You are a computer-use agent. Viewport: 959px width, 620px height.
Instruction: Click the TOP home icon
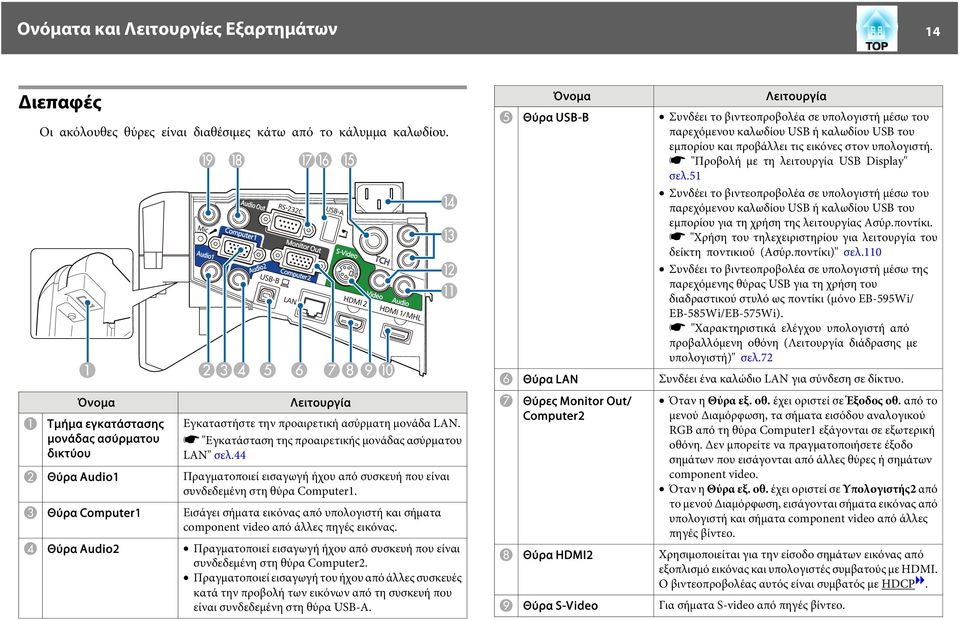coord(876,29)
